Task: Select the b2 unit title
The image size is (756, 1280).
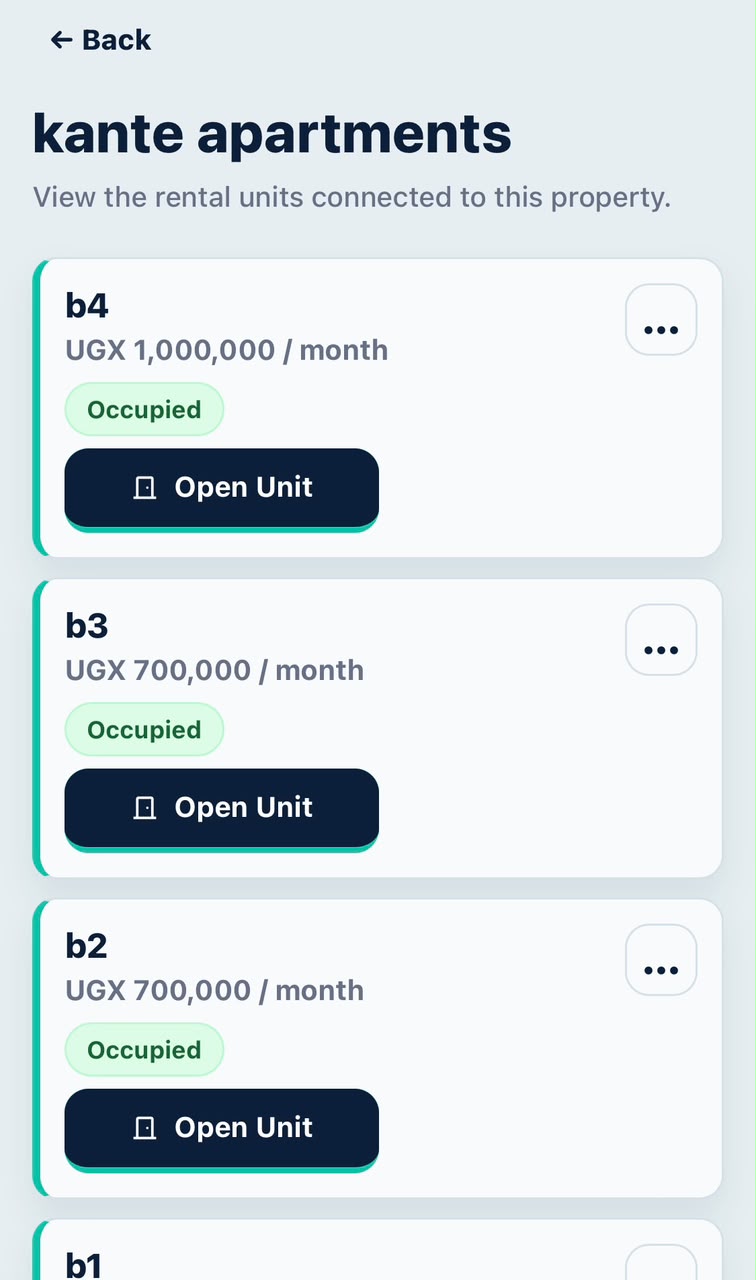Action: click(87, 946)
